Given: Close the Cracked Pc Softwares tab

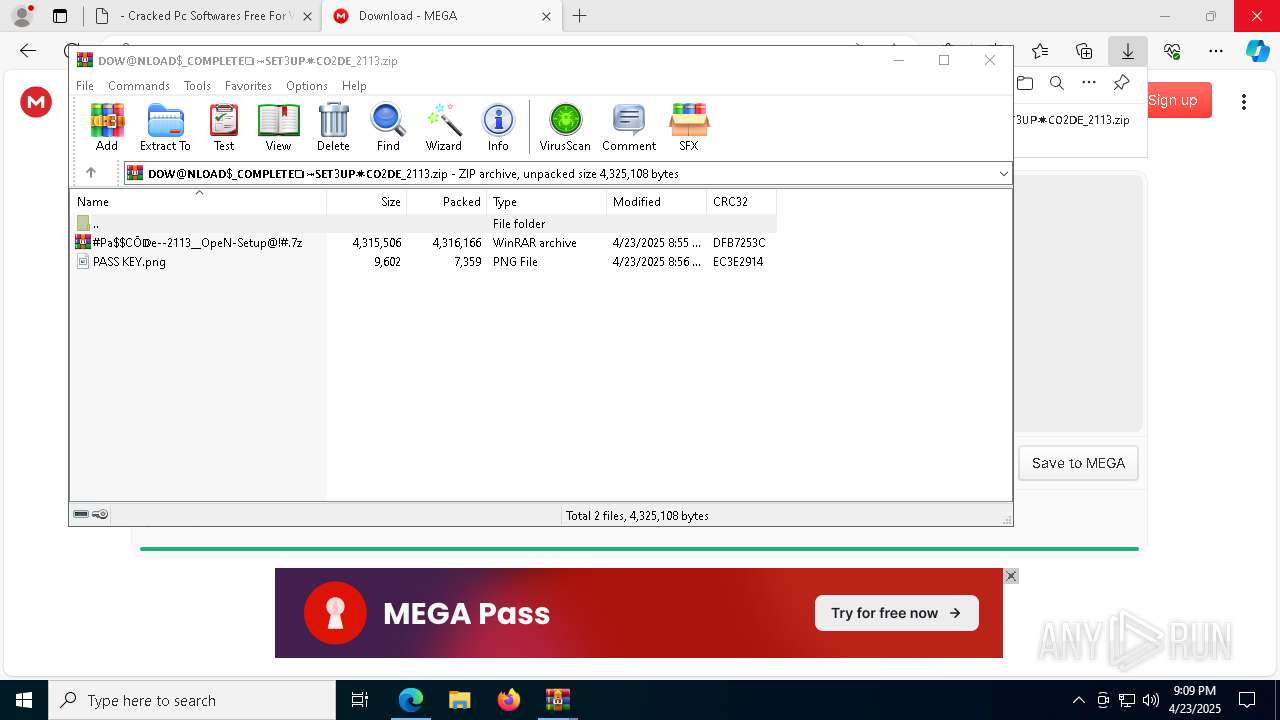Looking at the screenshot, I should pos(307,16).
